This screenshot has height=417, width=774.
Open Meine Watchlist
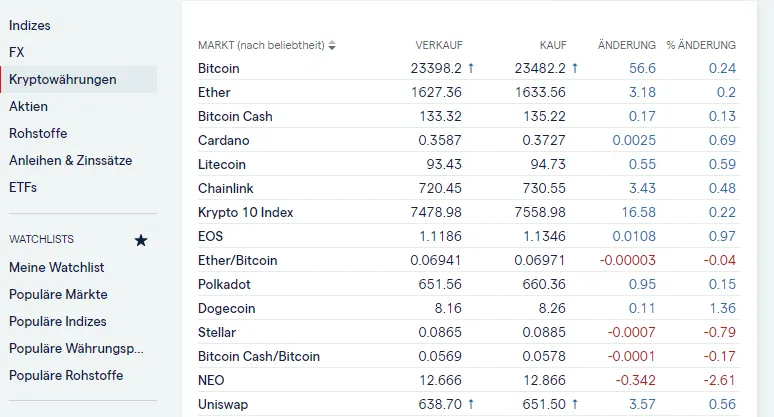point(56,268)
